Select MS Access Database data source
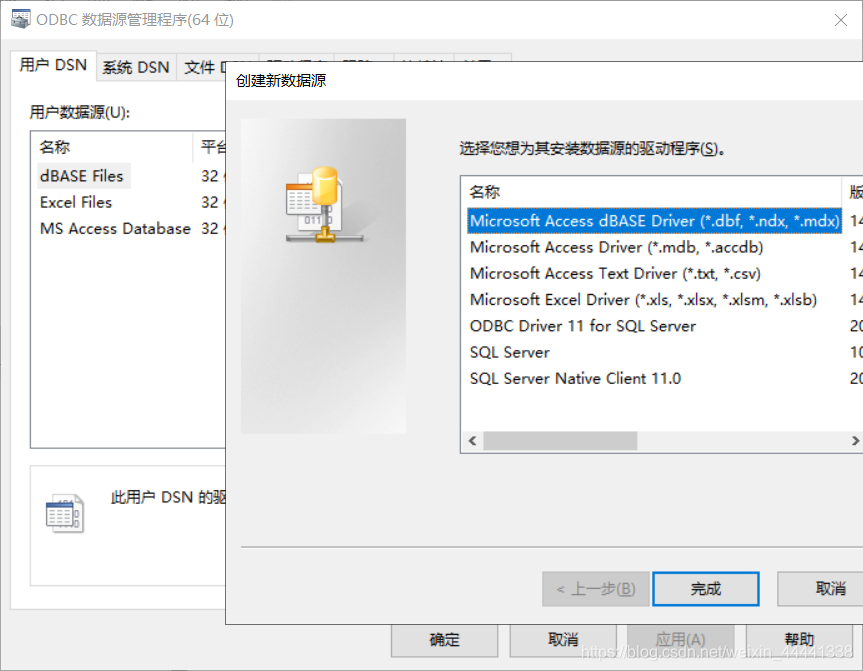The height and width of the screenshot is (671, 863). (x=115, y=228)
